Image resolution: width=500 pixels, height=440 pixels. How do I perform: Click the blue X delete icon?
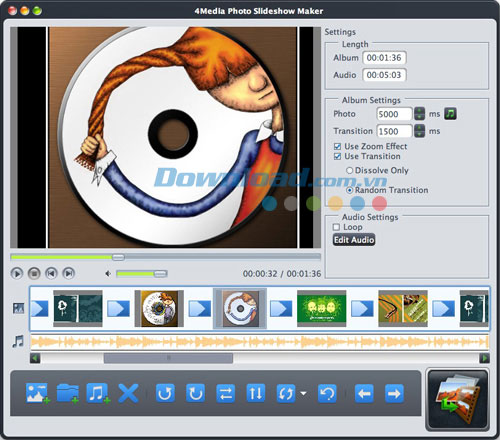click(x=128, y=394)
